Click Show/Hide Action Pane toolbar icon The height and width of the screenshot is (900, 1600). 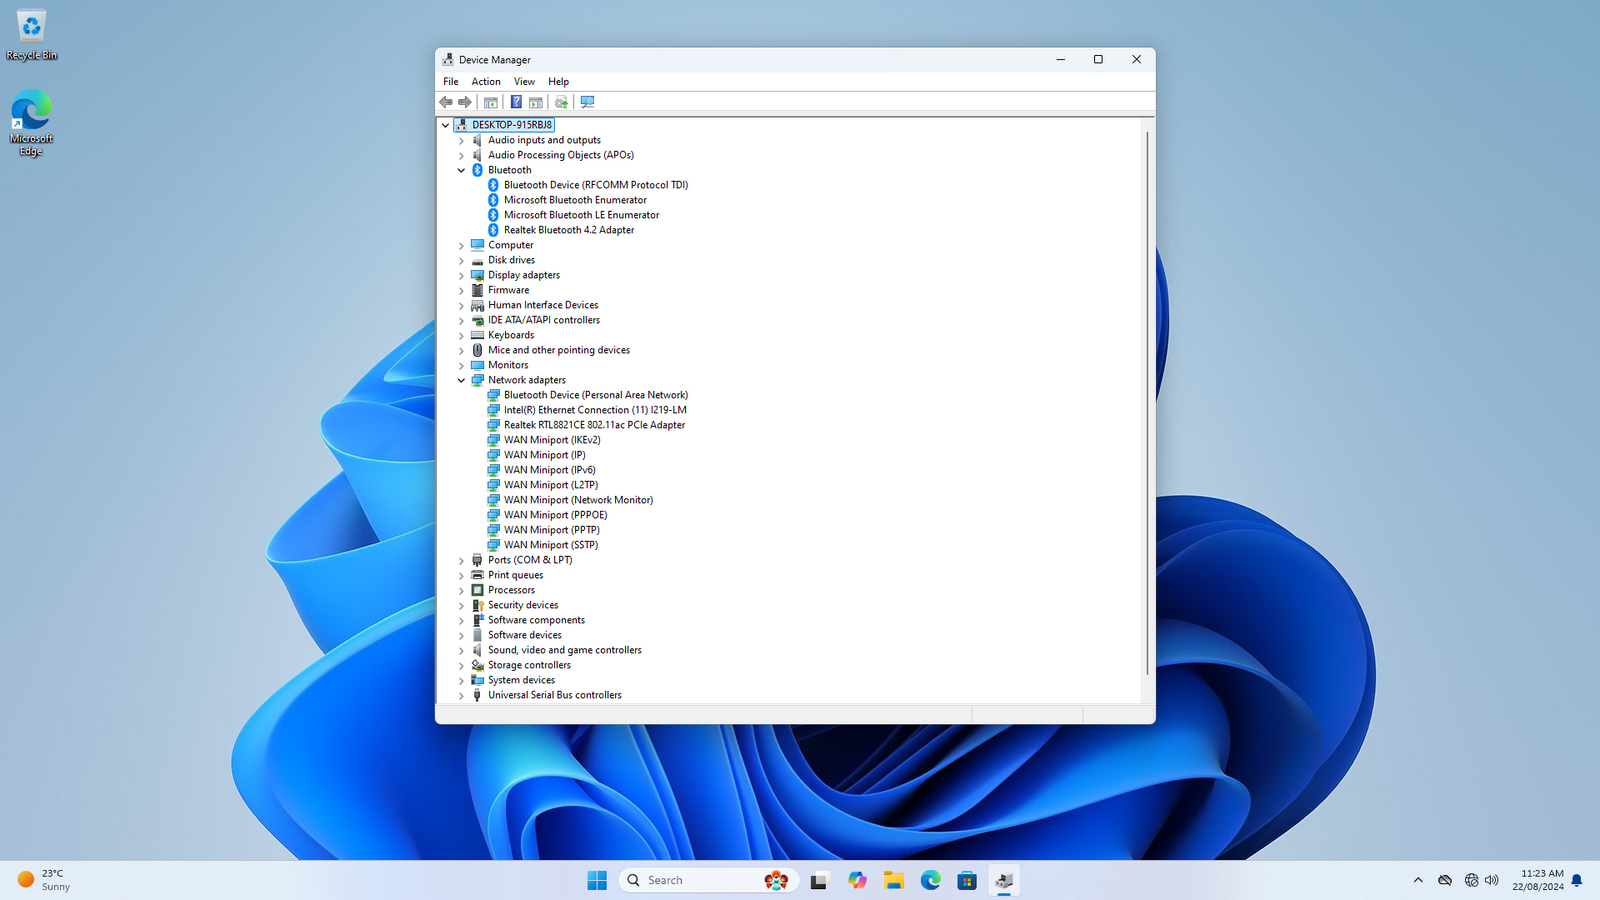click(x=536, y=102)
